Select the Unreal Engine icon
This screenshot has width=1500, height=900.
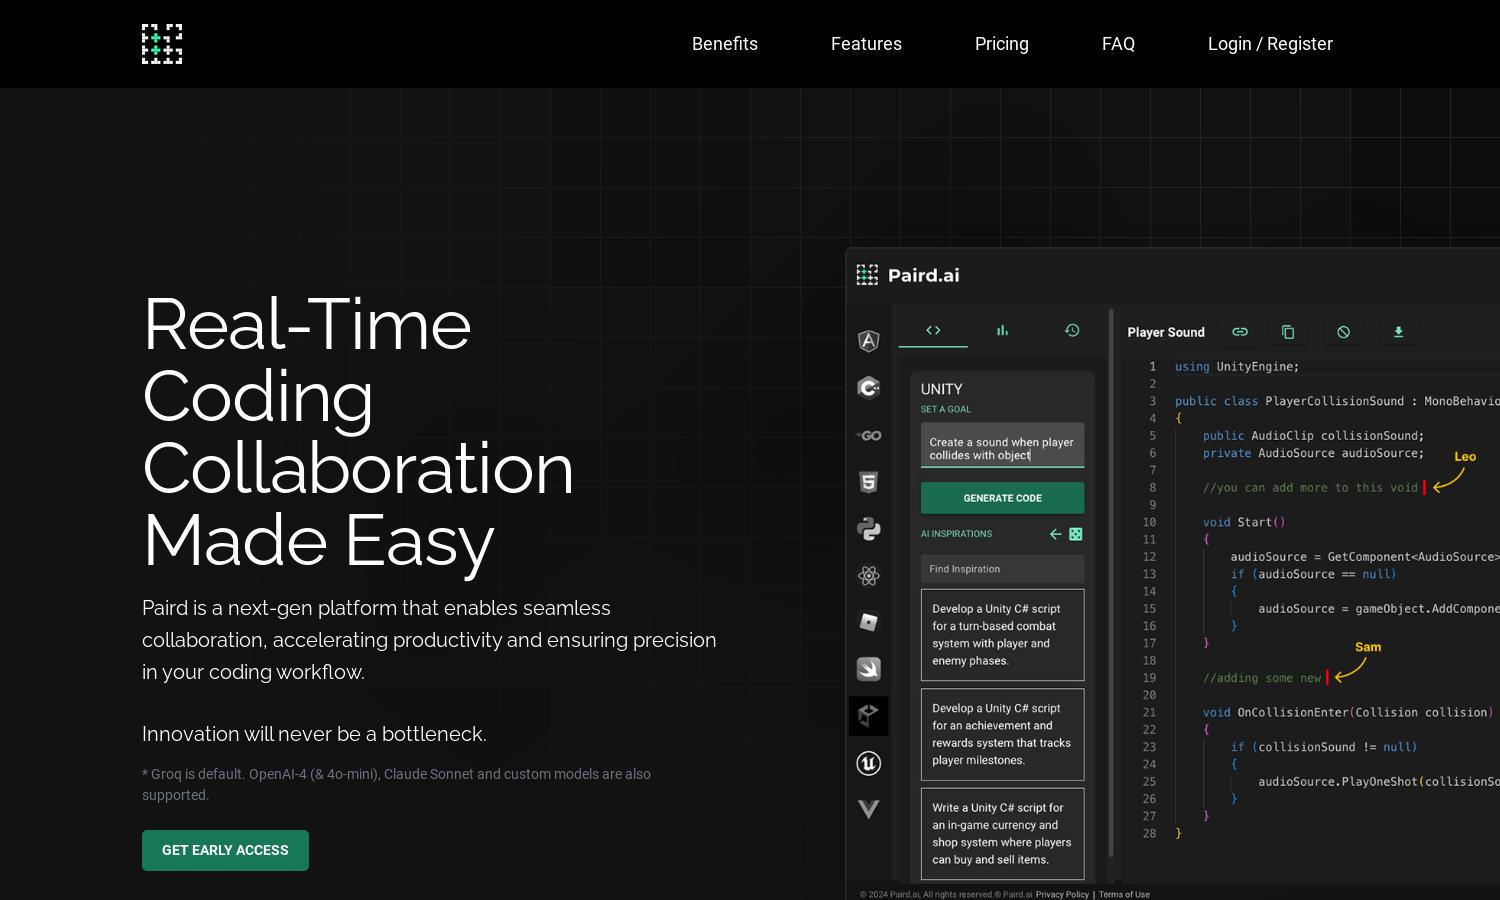tap(869, 763)
